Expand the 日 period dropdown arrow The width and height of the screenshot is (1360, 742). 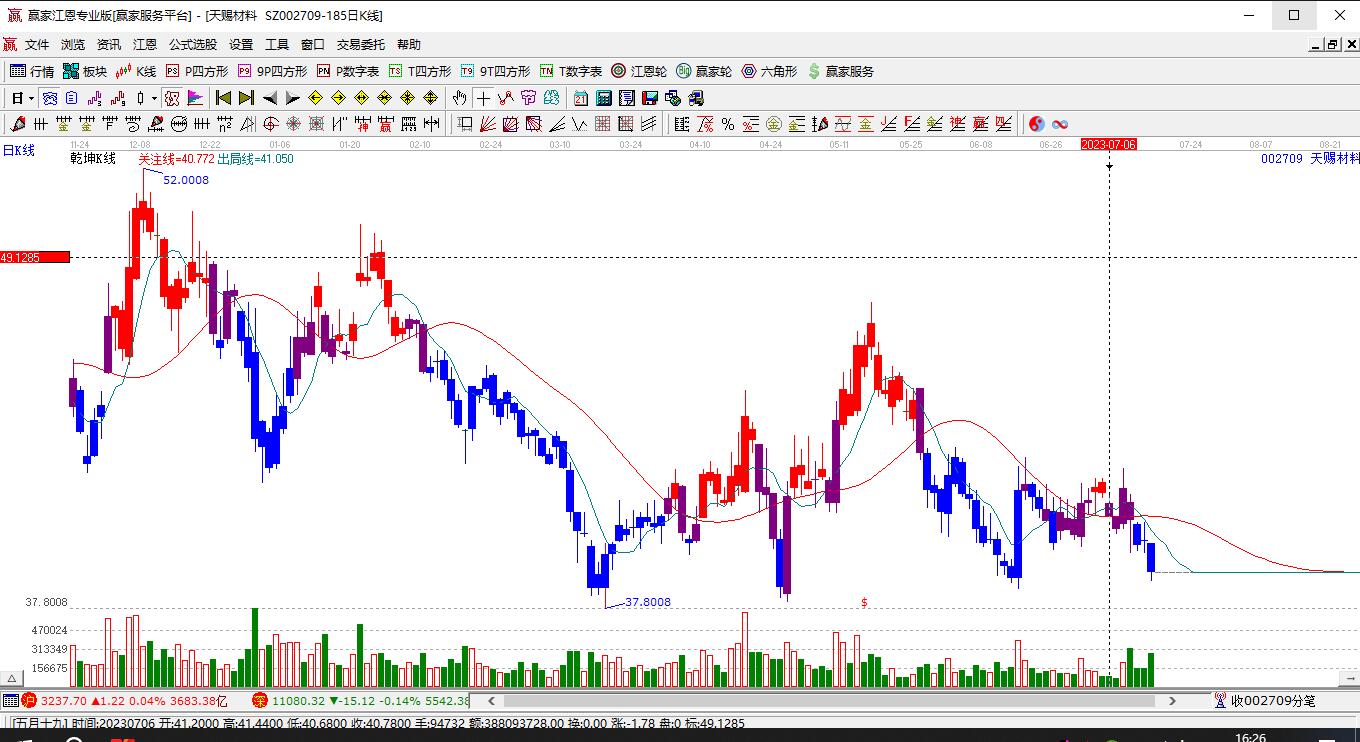coord(31,98)
